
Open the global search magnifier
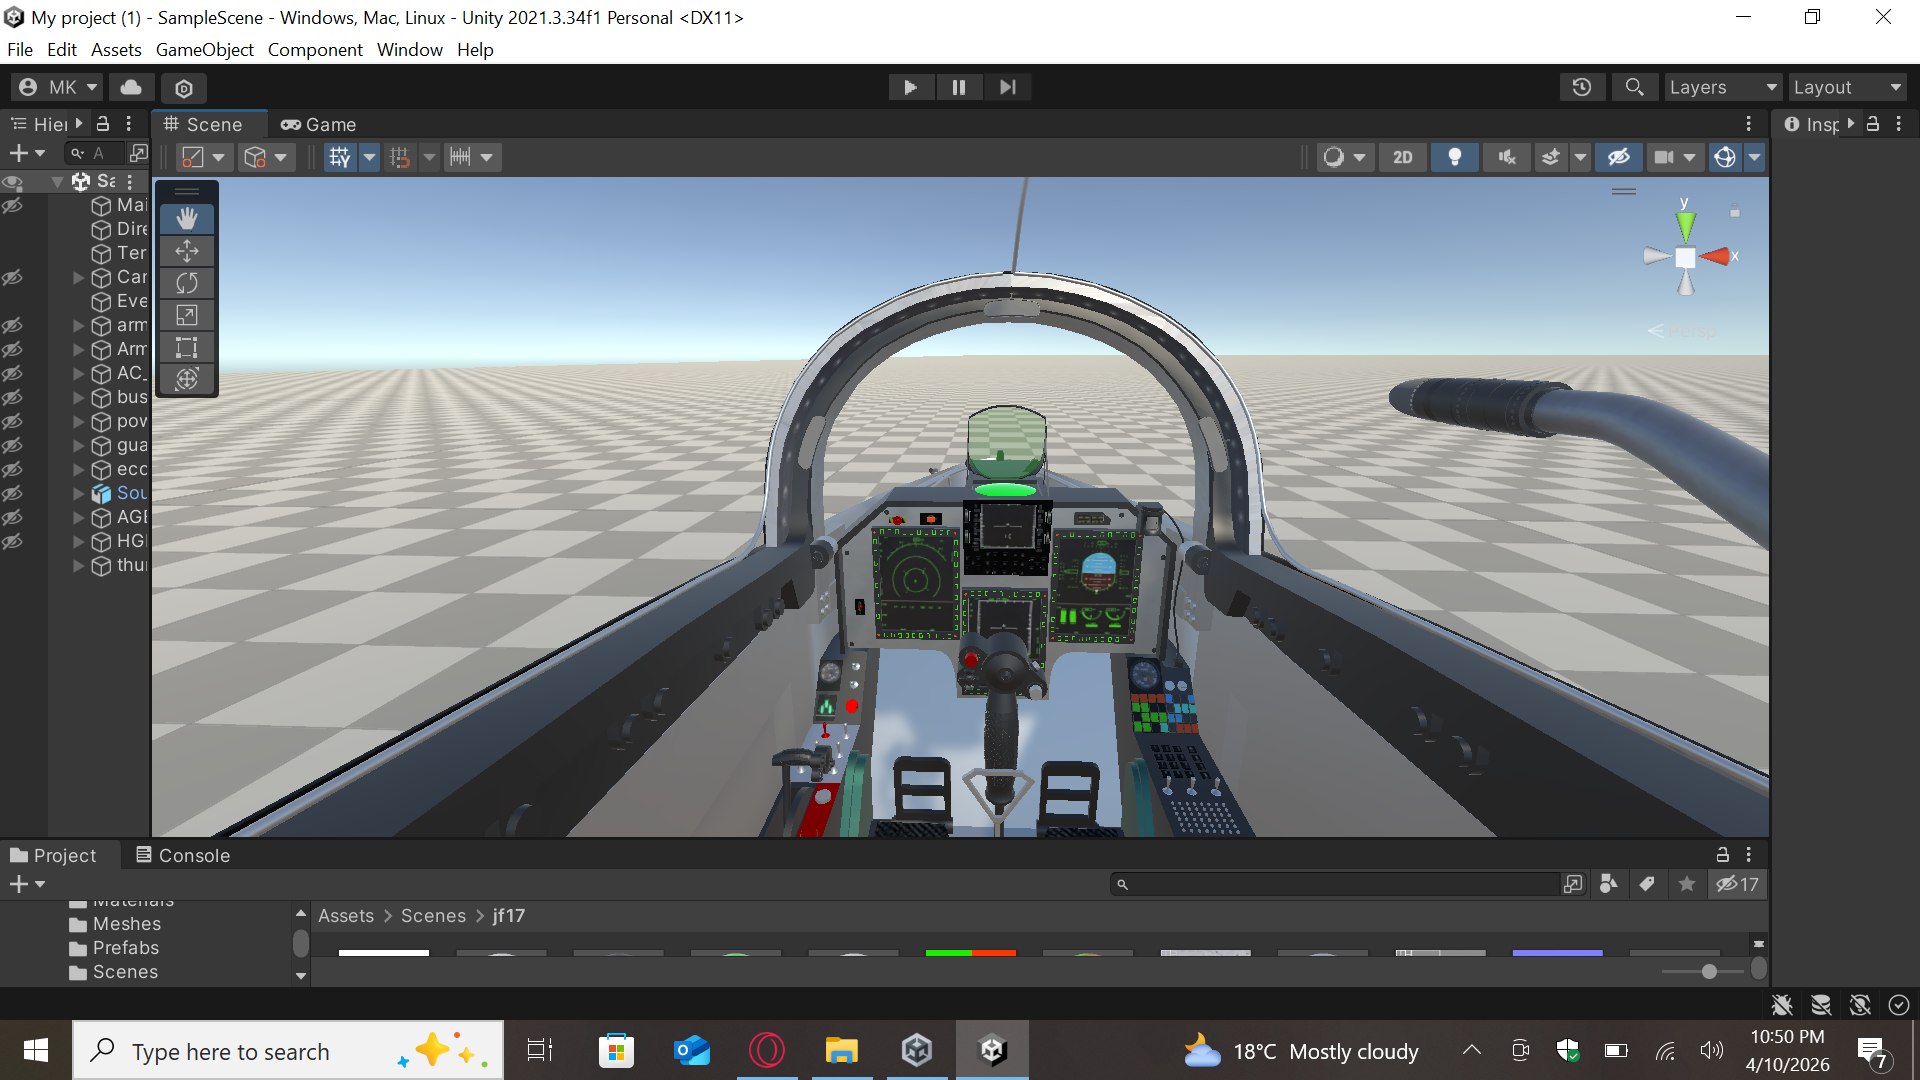tap(1634, 87)
